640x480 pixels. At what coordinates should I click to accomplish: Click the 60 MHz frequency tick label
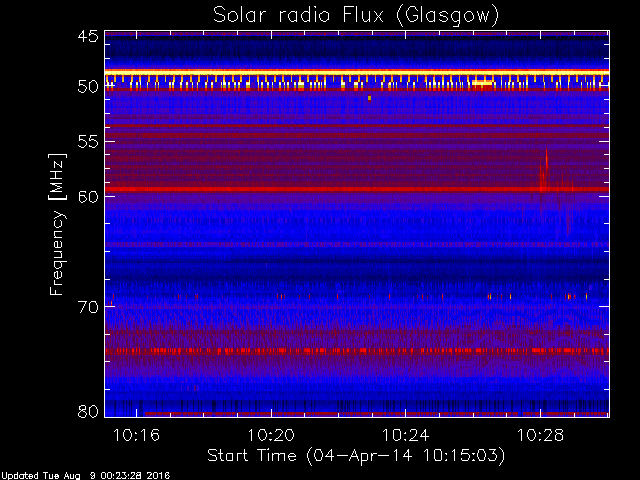point(87,196)
